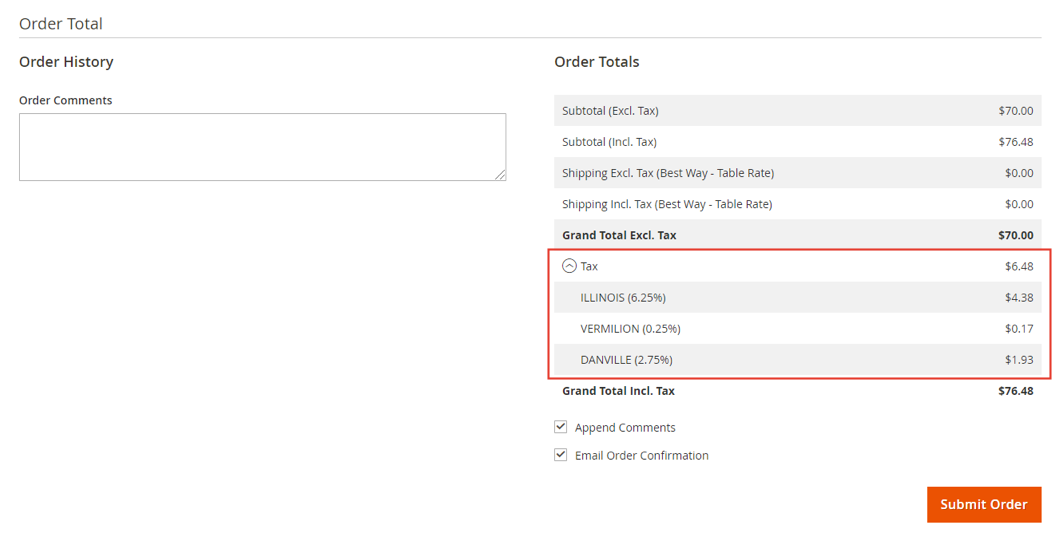The width and height of the screenshot is (1060, 544).
Task: Click the Grand Total Incl. Tax amount
Action: 1015,391
